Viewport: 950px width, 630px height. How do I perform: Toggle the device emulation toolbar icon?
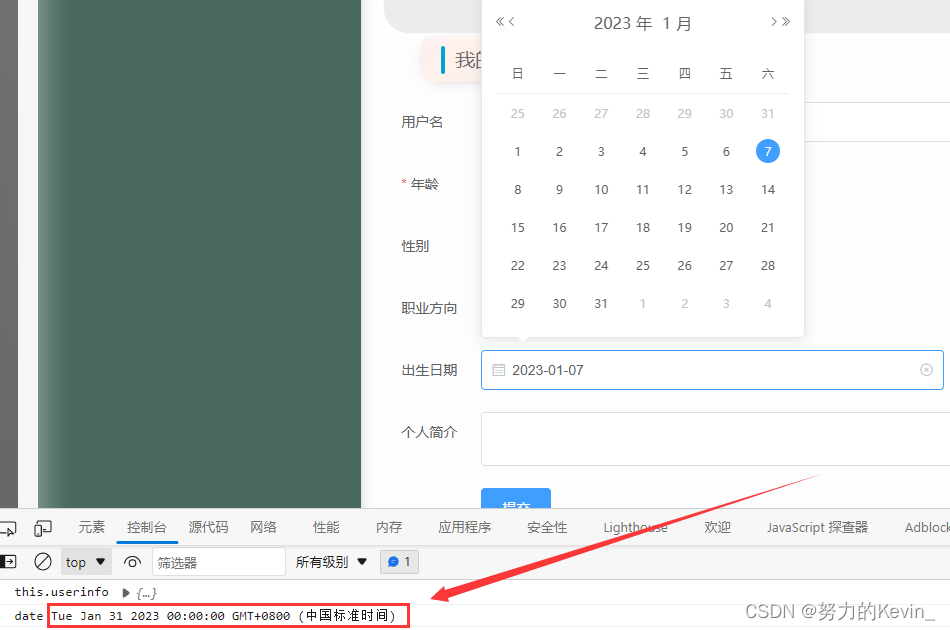point(42,527)
